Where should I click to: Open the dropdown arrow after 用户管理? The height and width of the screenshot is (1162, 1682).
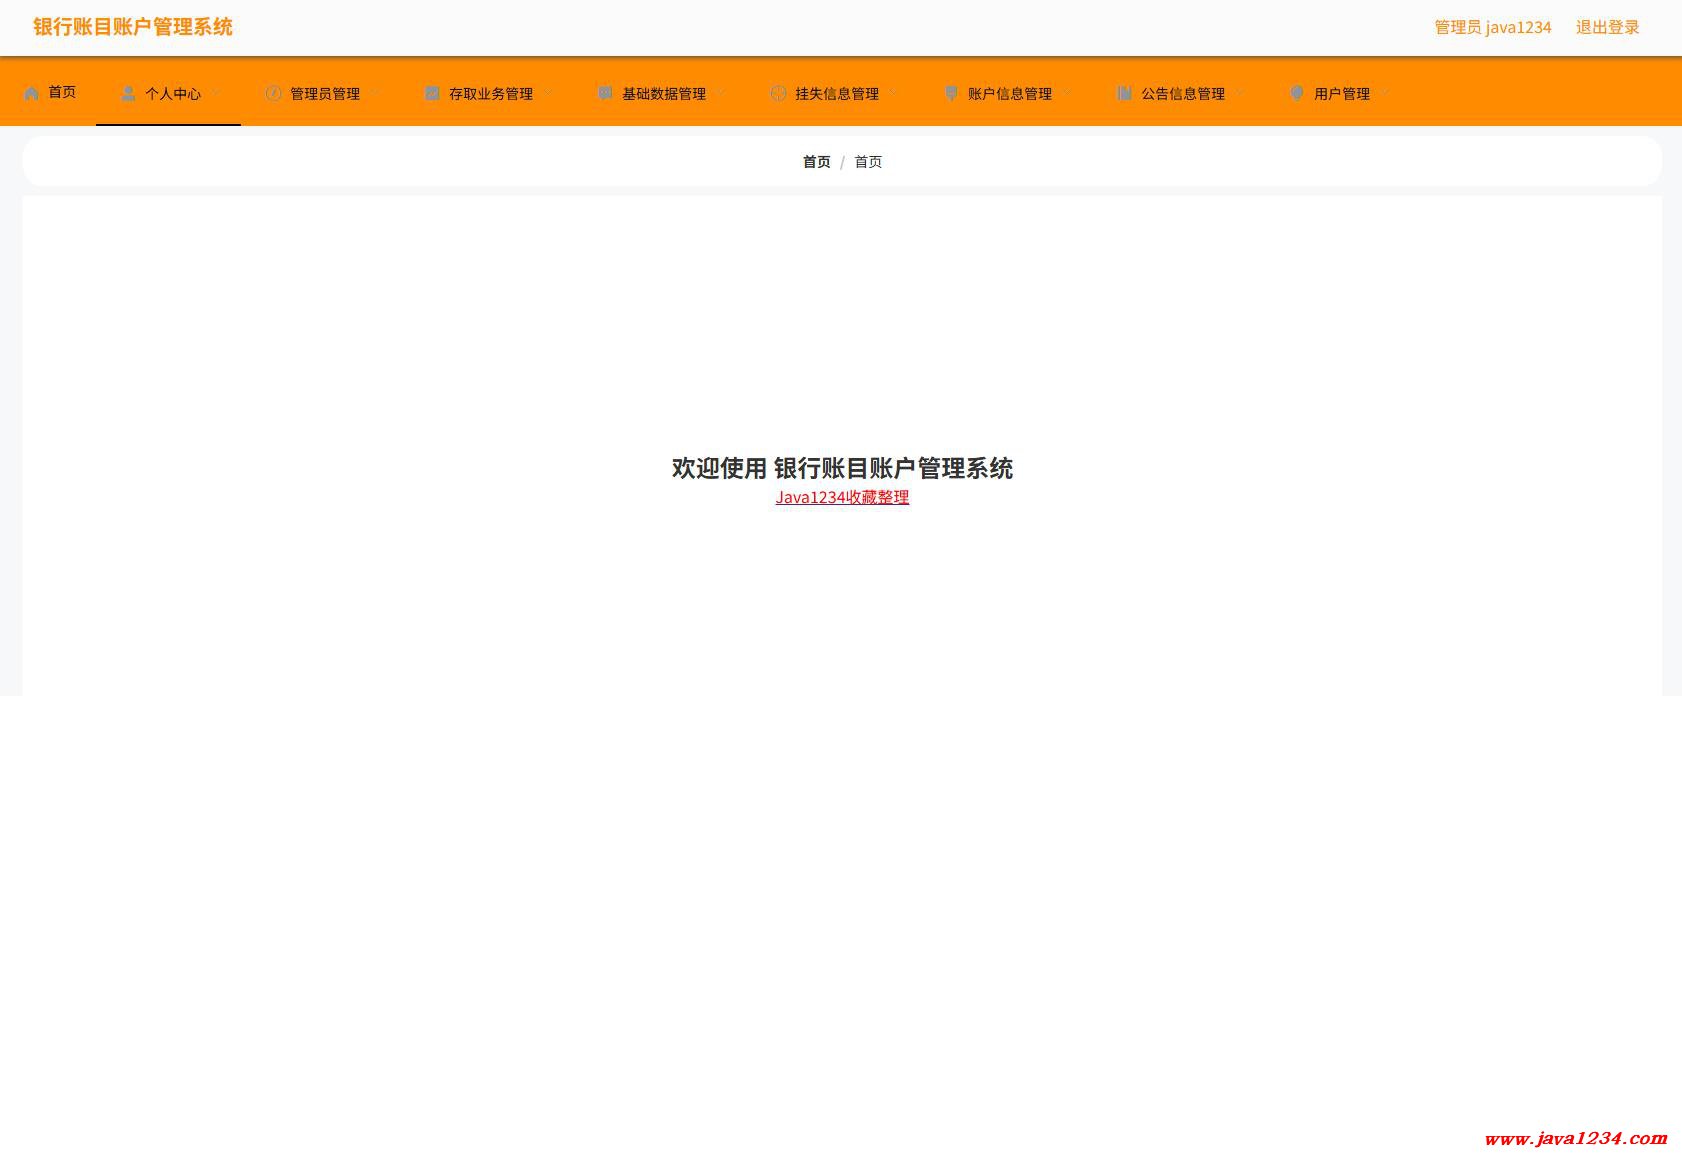[1385, 93]
